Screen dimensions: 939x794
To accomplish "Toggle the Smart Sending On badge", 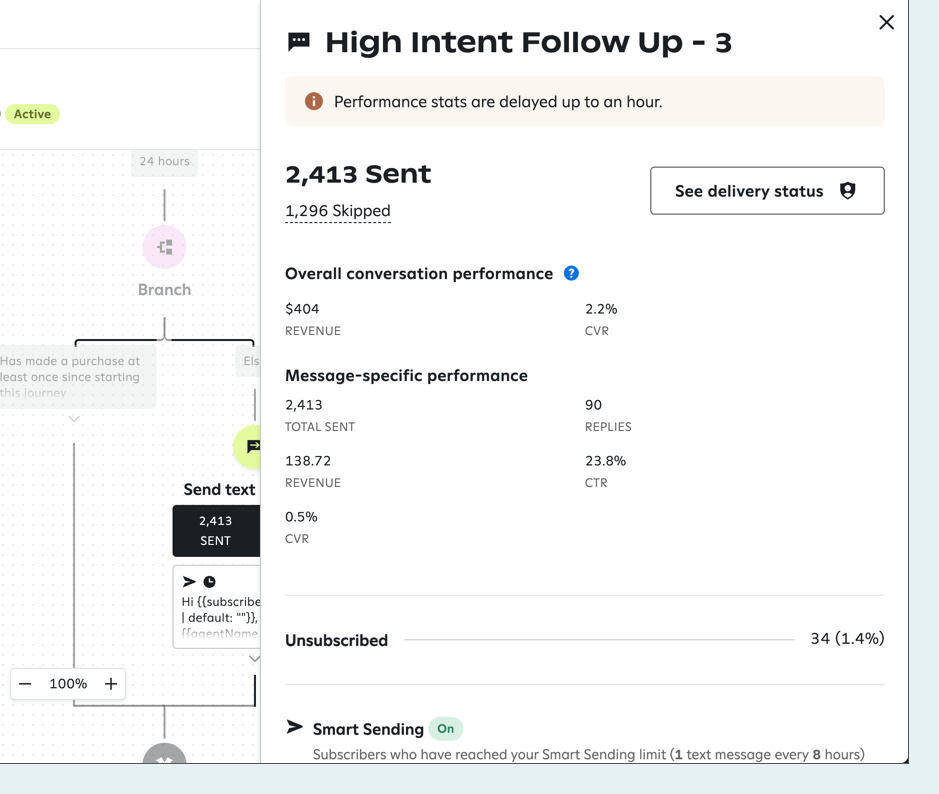I will [446, 729].
